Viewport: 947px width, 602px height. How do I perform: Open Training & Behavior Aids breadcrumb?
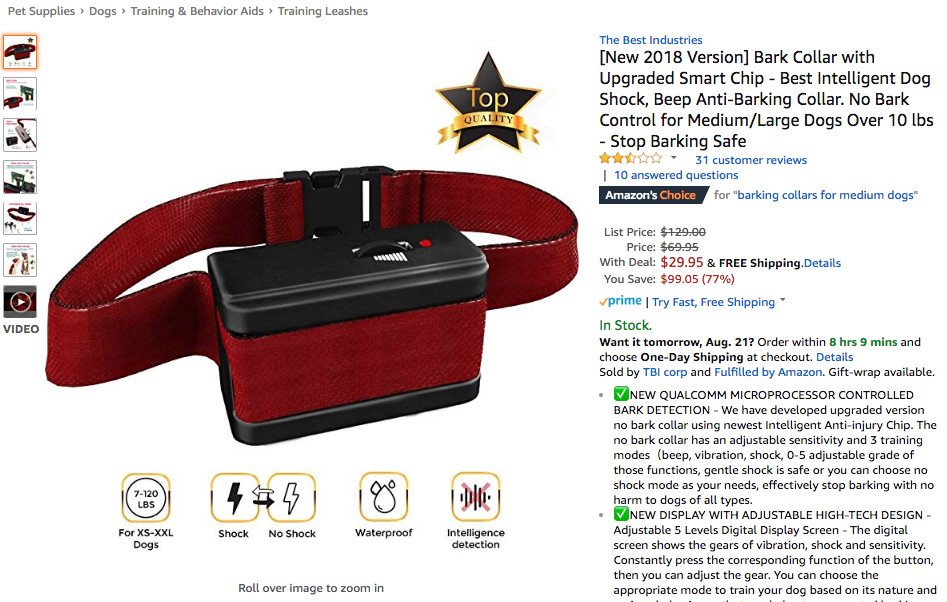(197, 11)
